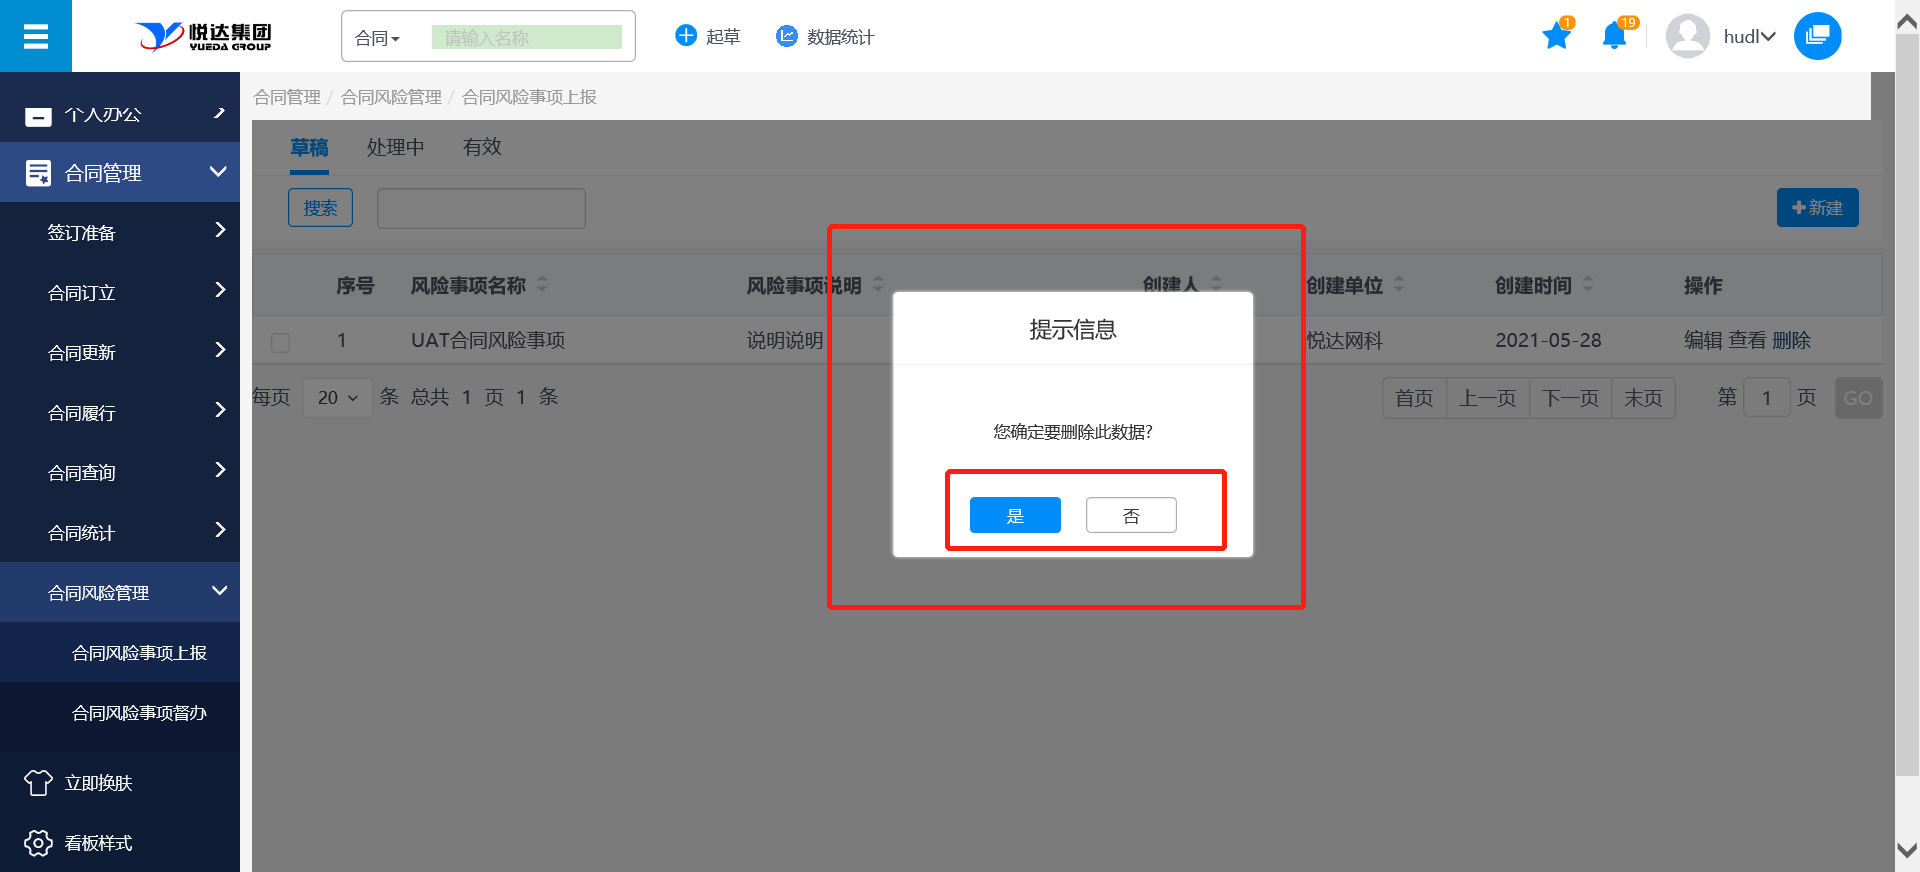Click the blue windows icon at top right
1920x872 pixels.
1817,37
